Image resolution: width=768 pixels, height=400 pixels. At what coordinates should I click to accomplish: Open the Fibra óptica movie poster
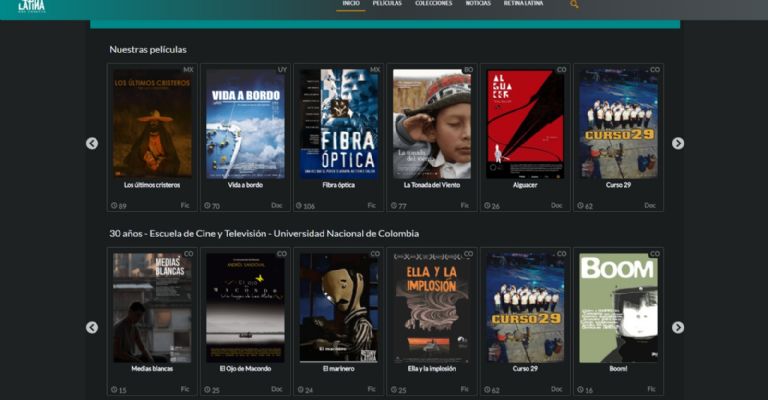[338, 123]
